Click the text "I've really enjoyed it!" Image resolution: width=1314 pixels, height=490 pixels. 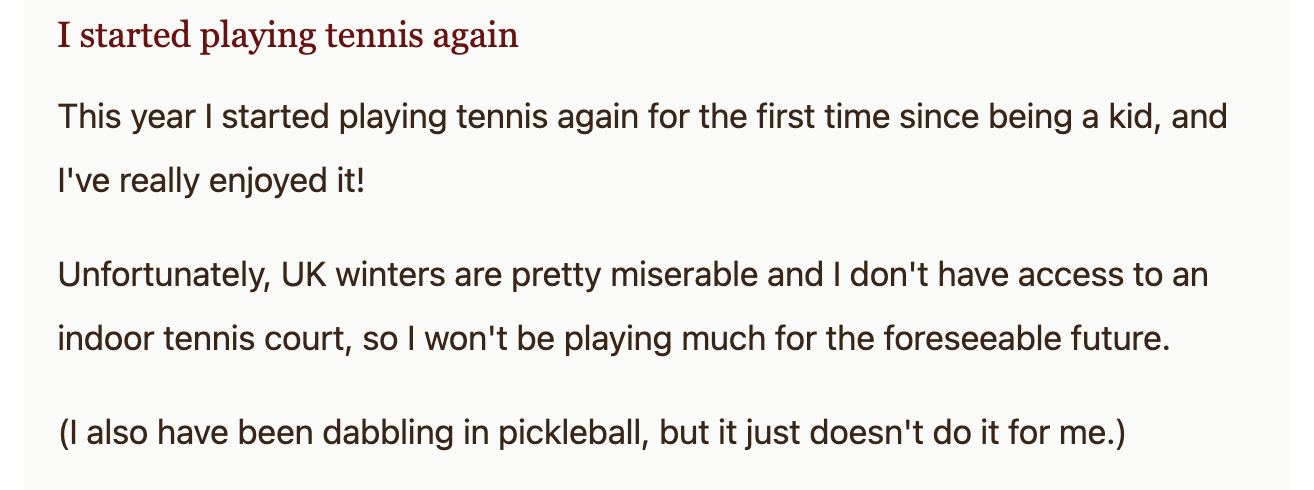pos(212,183)
